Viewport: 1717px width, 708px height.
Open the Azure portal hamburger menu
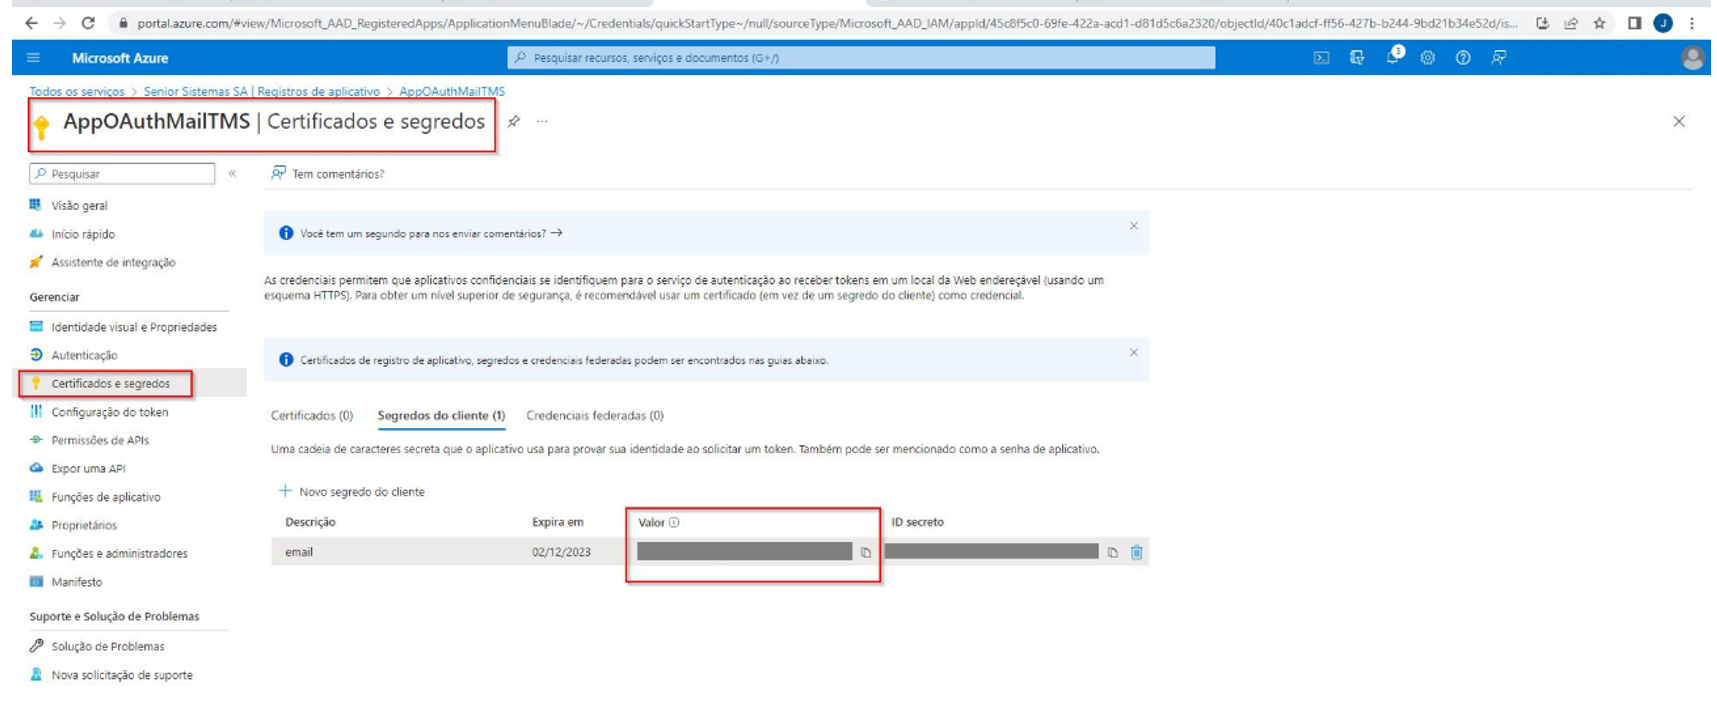click(x=33, y=58)
